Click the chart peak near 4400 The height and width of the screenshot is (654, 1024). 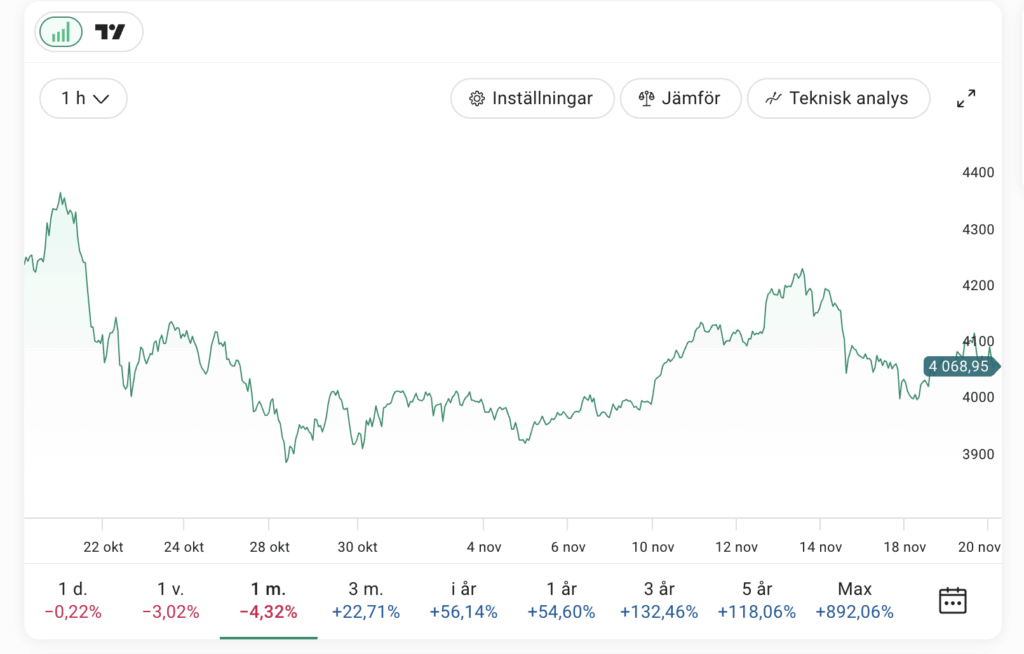[x=61, y=194]
